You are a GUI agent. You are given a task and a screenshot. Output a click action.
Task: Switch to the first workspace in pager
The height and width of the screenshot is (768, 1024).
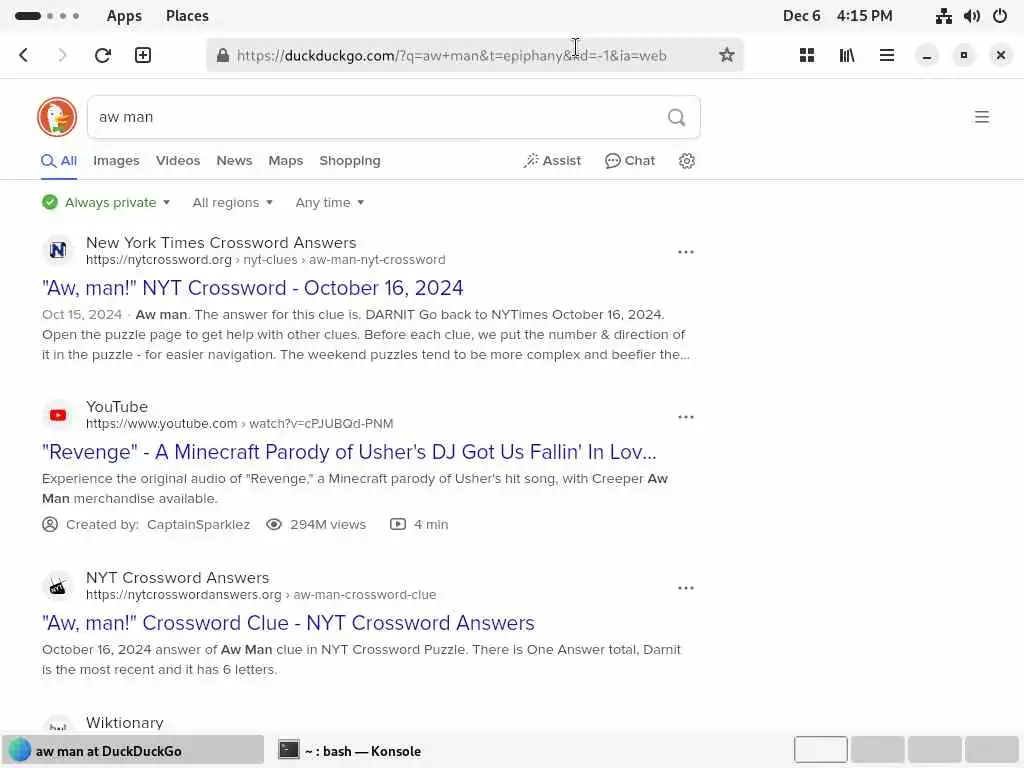821,750
